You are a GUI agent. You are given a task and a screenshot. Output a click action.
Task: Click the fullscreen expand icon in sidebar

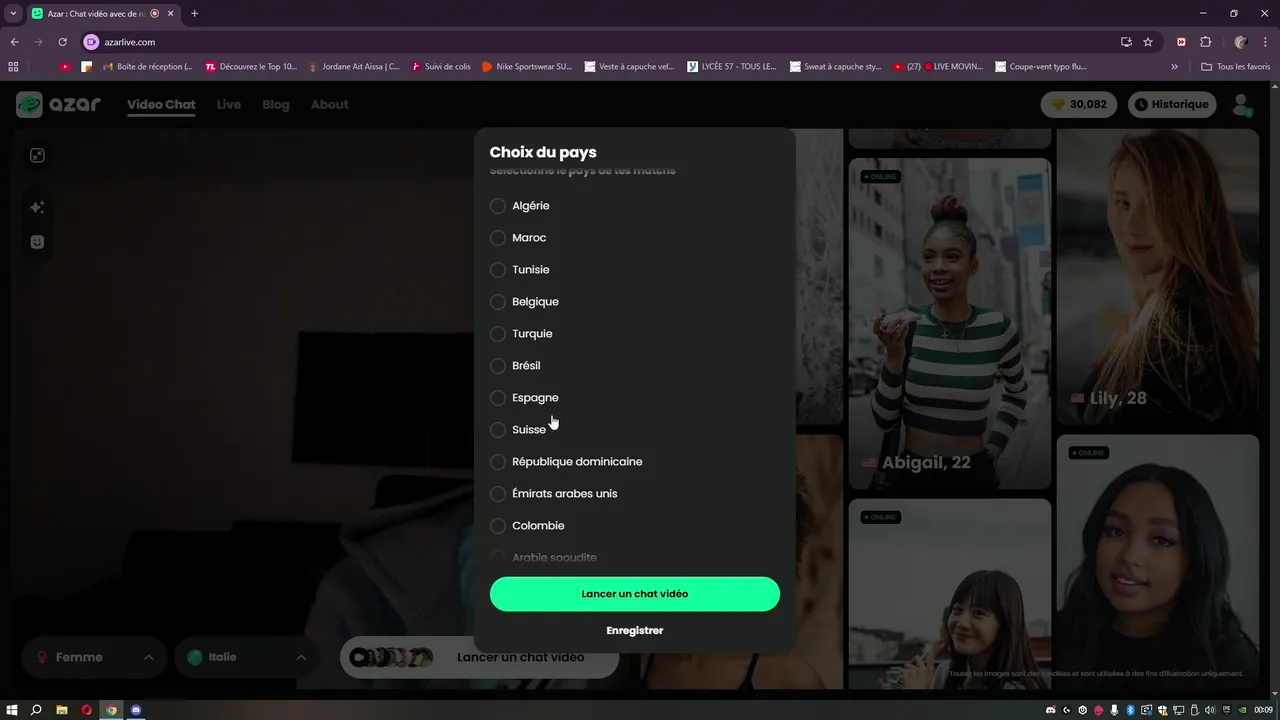point(37,155)
